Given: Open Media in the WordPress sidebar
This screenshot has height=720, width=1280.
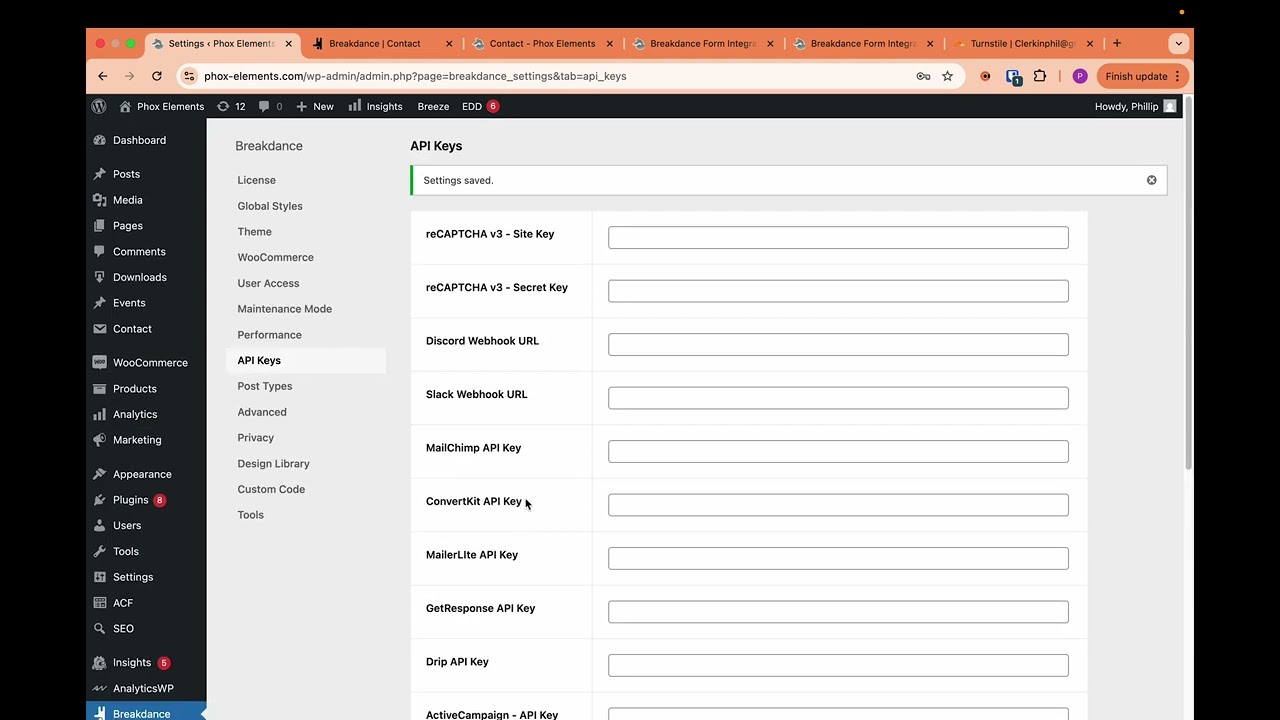Looking at the screenshot, I should point(127,200).
